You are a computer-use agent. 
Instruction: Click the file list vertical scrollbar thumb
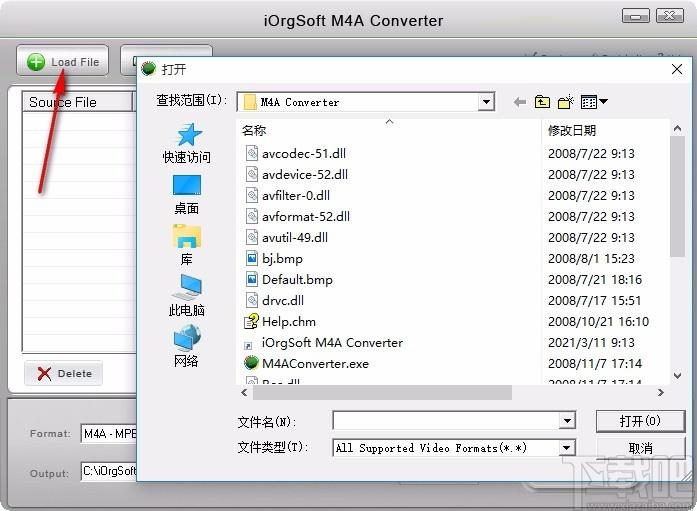coord(677,196)
